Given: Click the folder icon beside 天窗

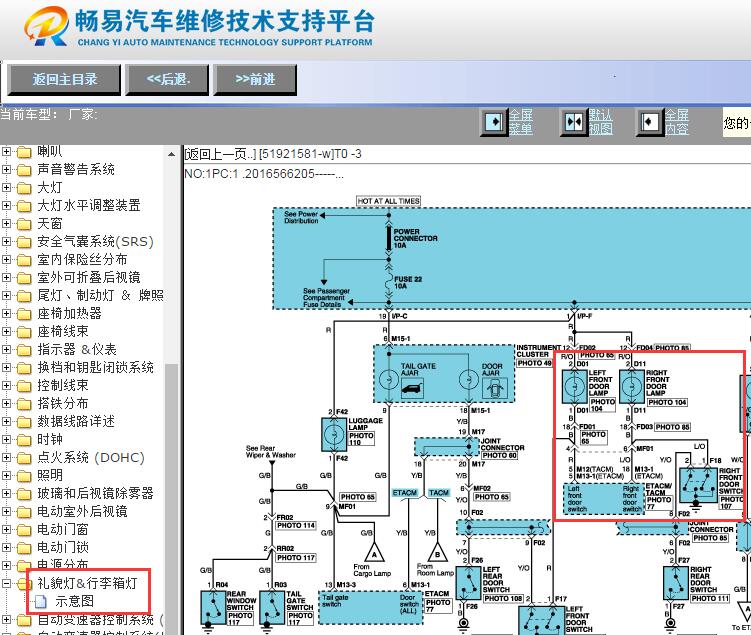Looking at the screenshot, I should click(x=23, y=224).
